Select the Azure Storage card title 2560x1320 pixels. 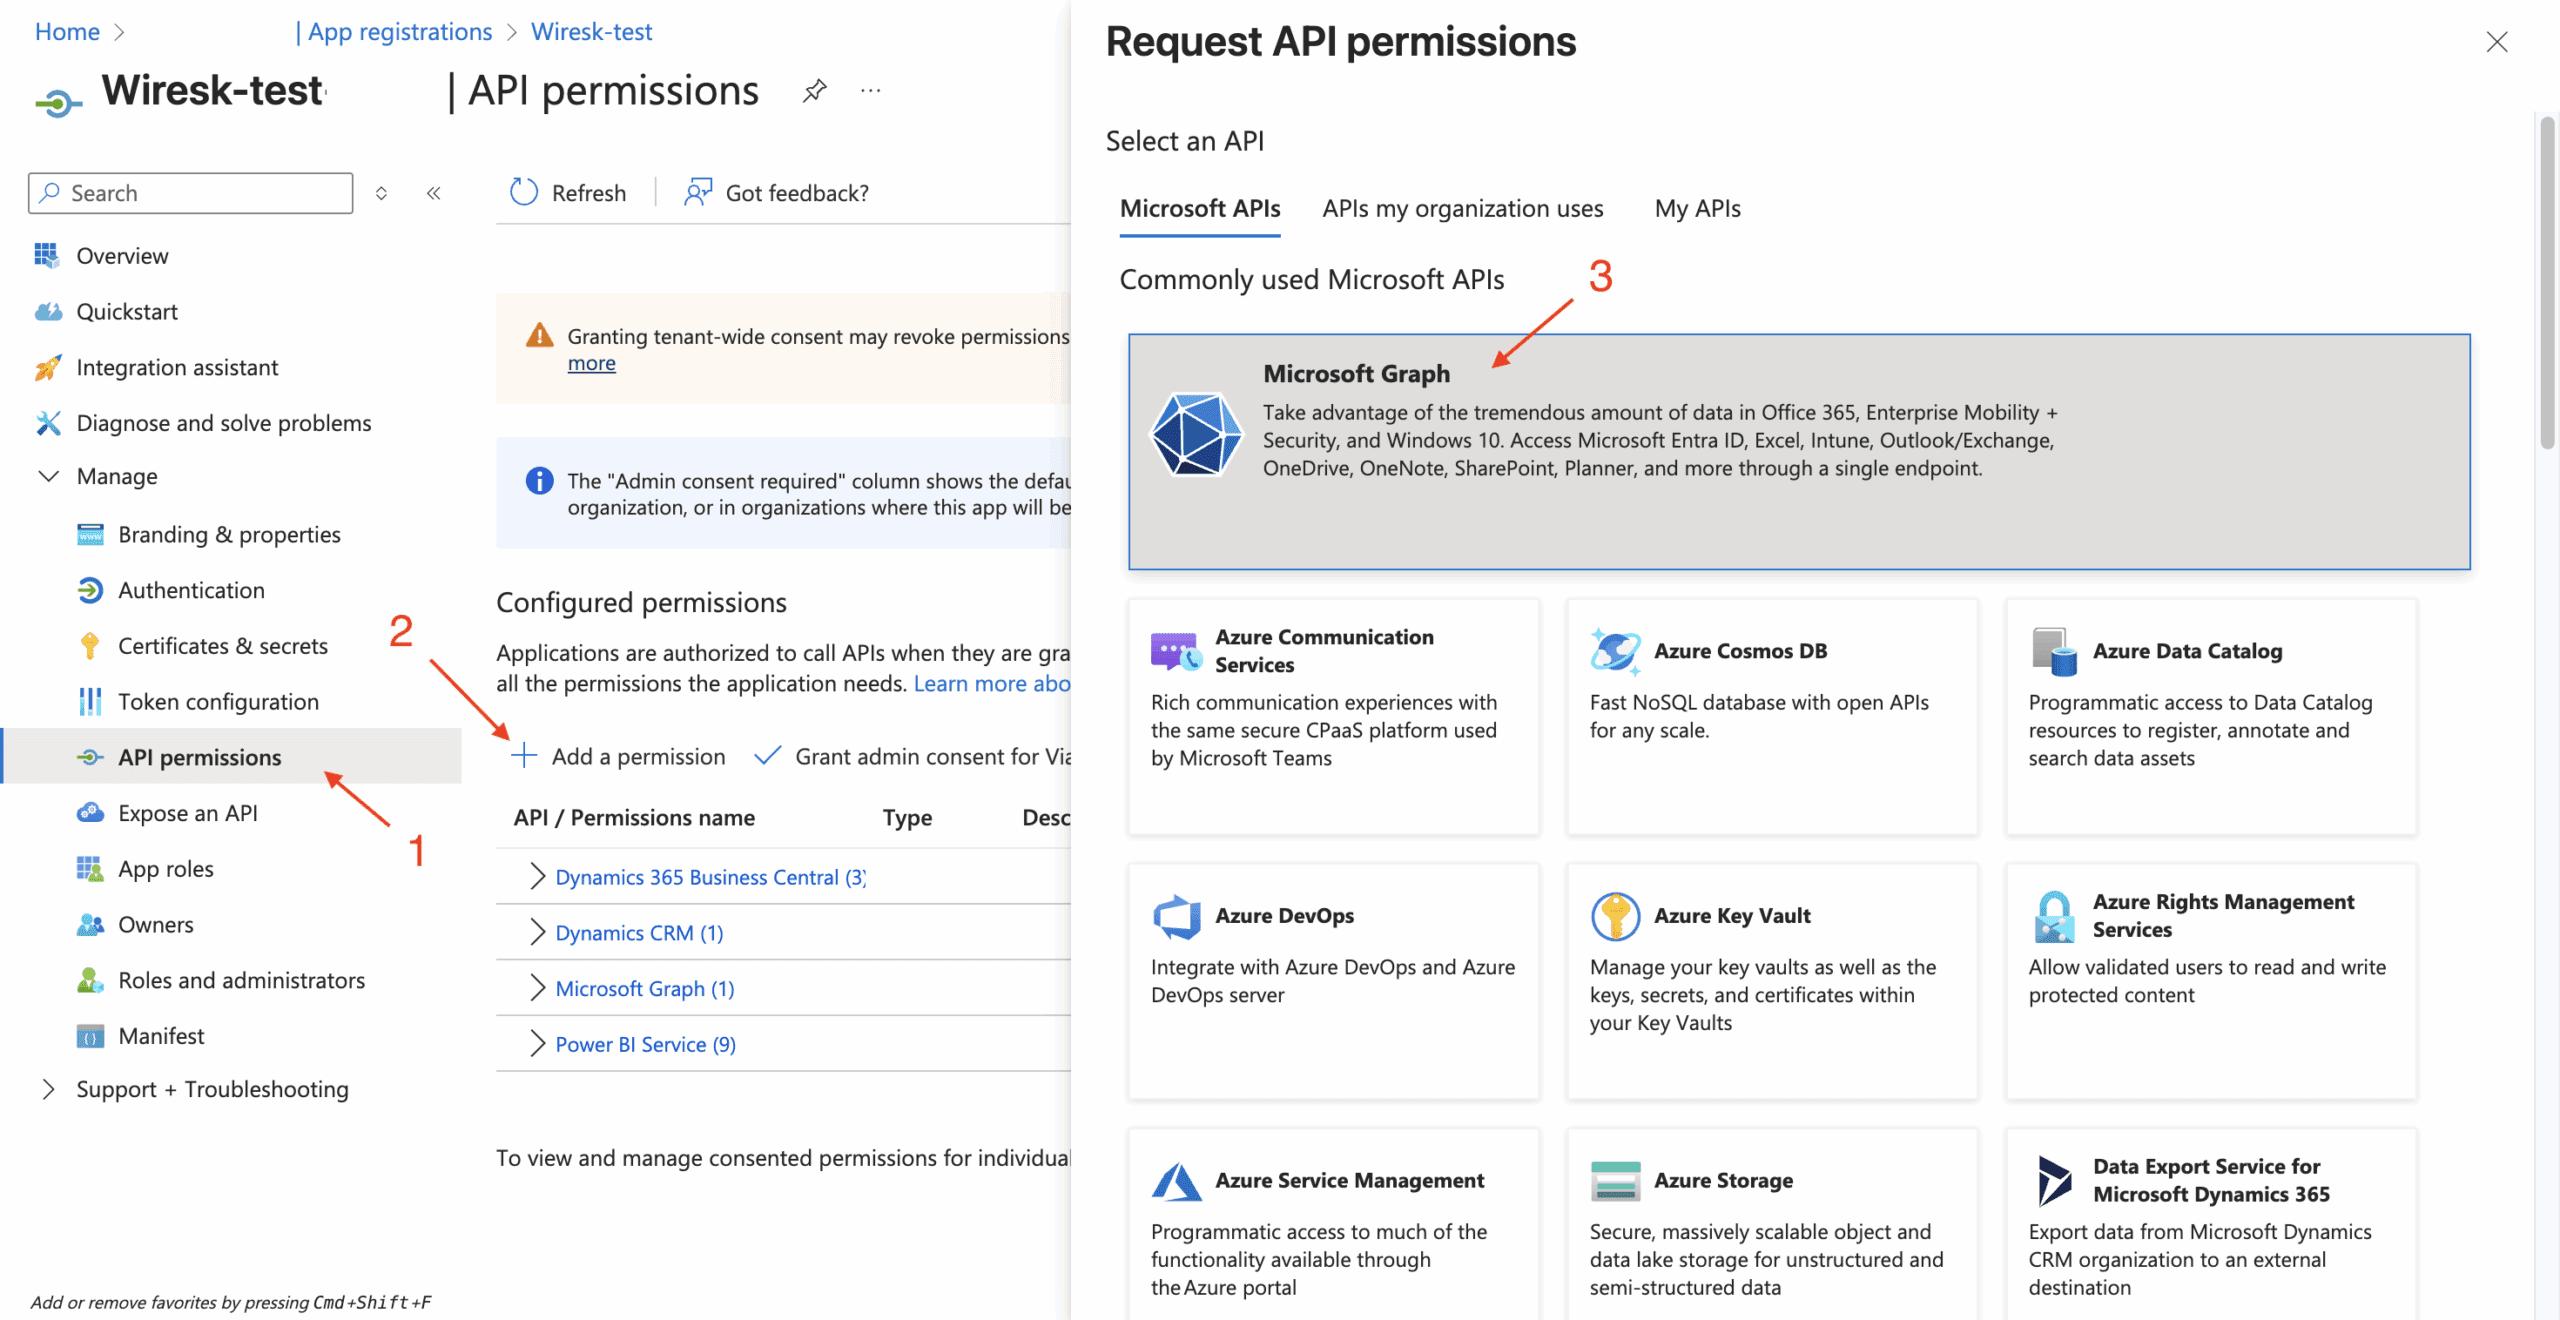1723,1180
